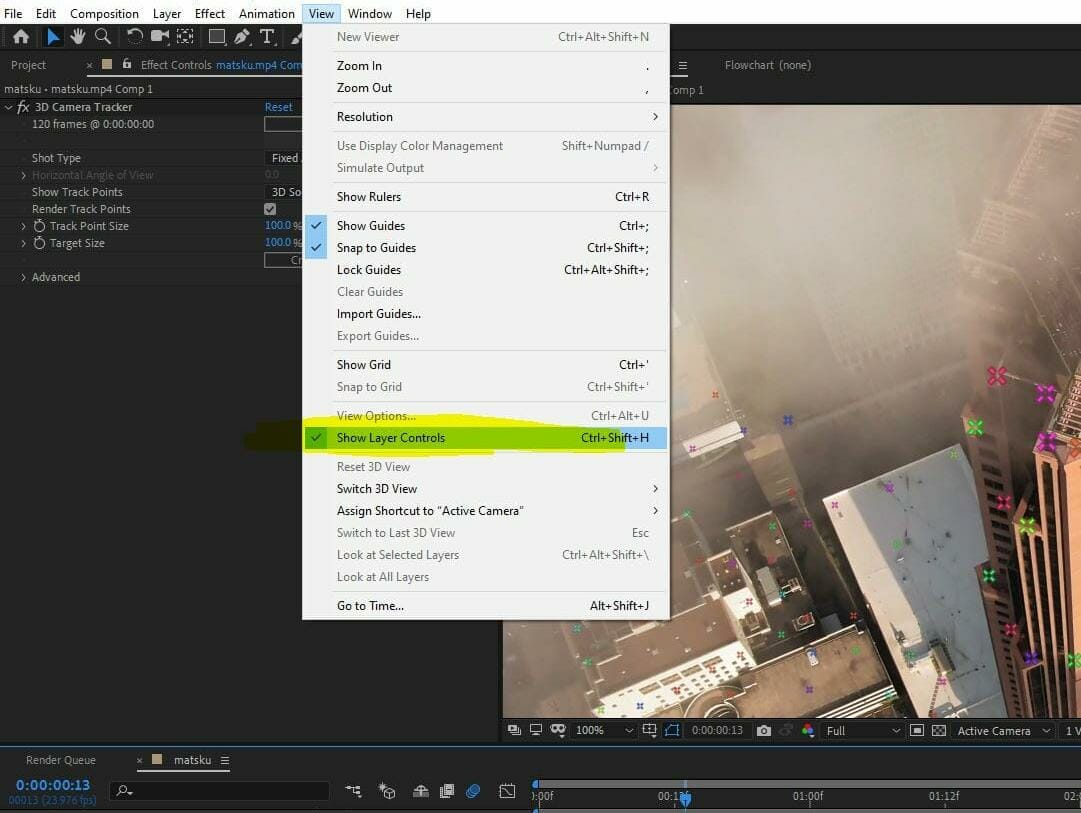Open the Graph Editor icon
1081x813 pixels.
point(507,791)
